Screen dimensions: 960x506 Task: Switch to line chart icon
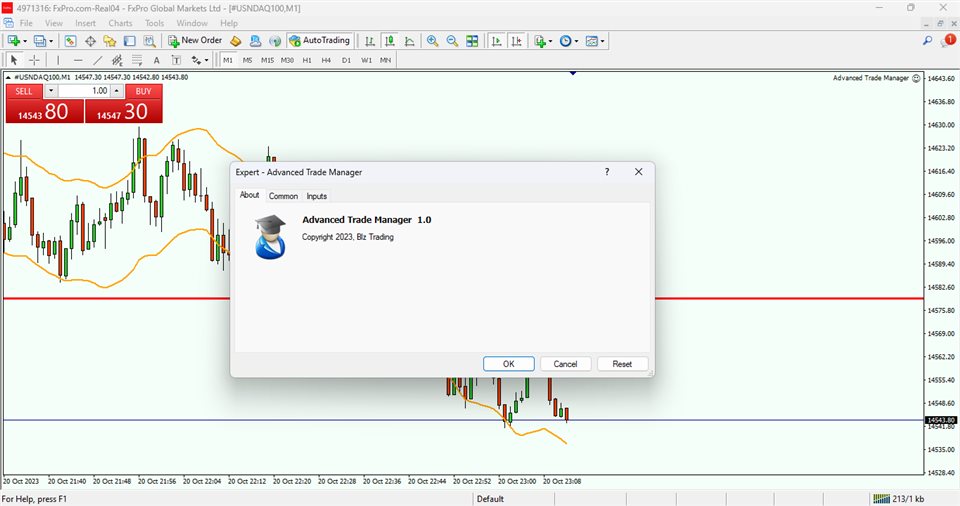point(410,41)
